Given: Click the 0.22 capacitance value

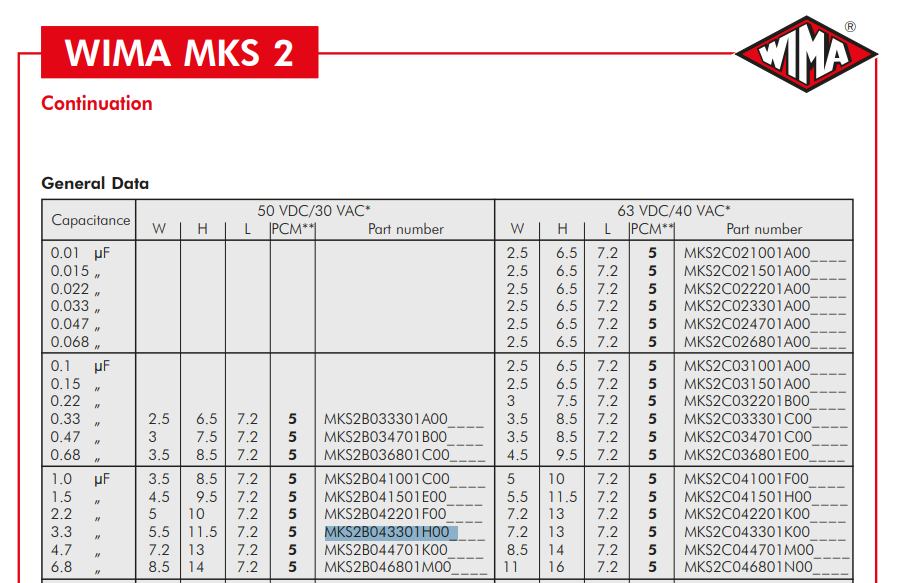Looking at the screenshot, I should pos(65,401).
